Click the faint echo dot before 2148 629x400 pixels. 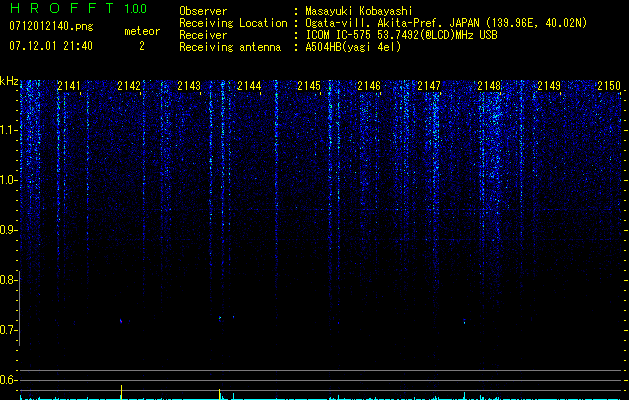[x=465, y=321]
